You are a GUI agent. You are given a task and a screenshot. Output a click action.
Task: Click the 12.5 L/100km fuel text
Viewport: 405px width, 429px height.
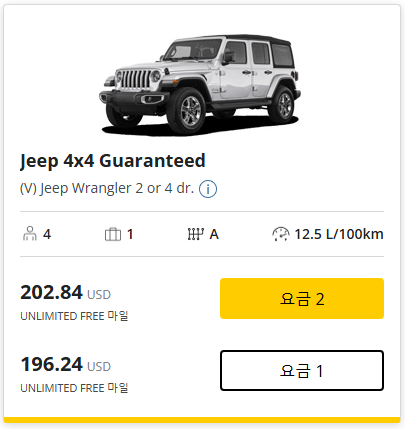[x=339, y=234]
